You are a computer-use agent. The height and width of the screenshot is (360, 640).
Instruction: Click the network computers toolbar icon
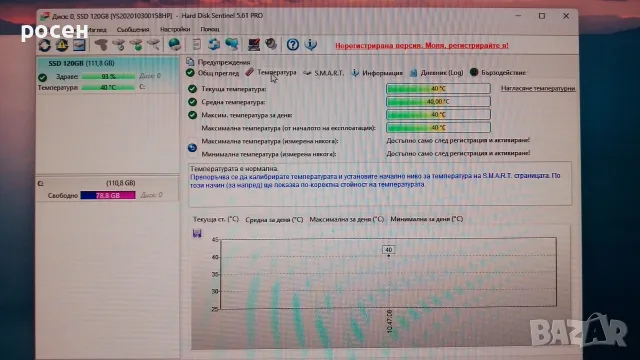(x=231, y=44)
